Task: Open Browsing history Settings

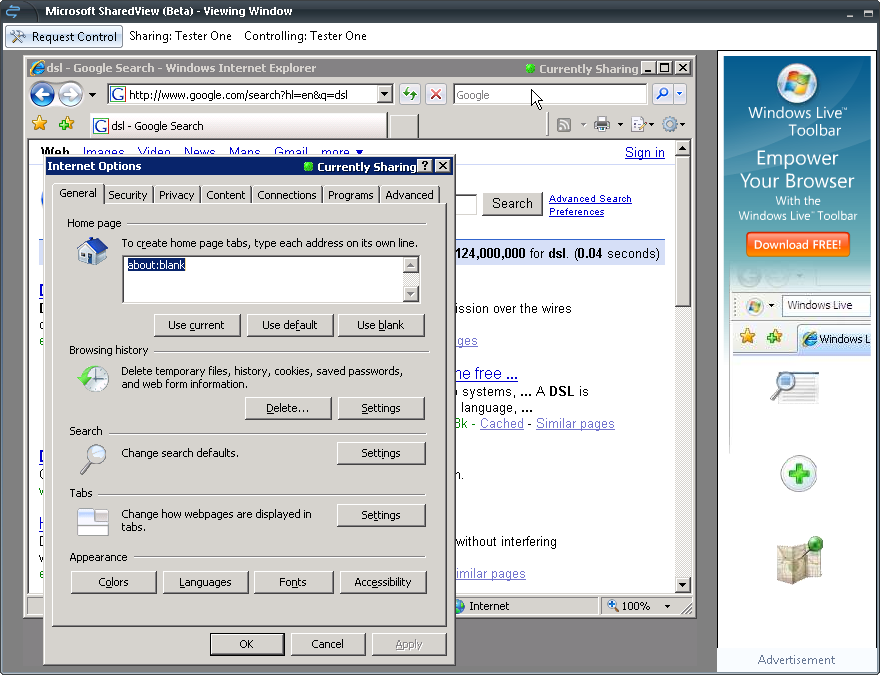Action: click(381, 408)
